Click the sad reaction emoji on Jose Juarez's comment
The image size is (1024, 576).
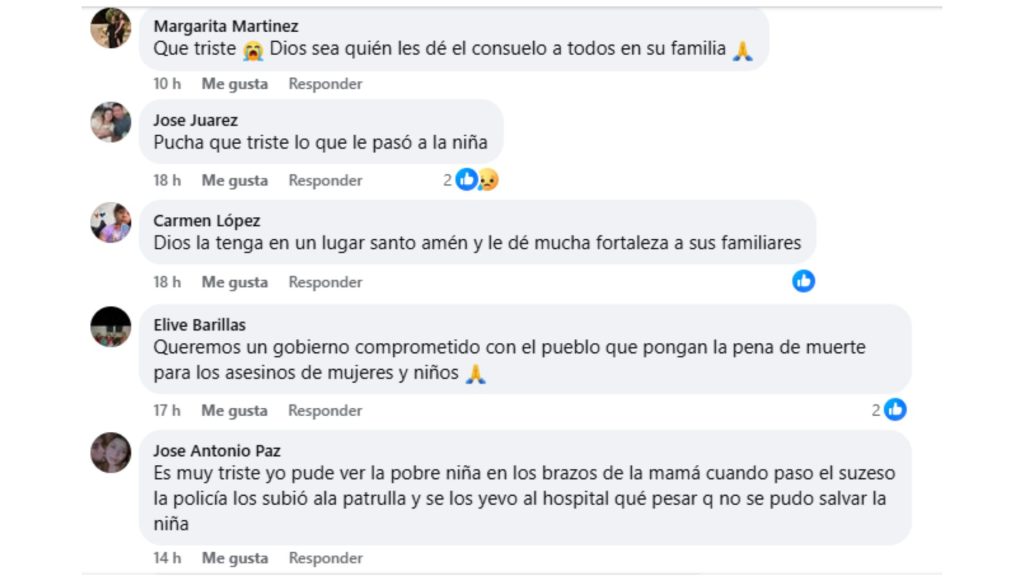[486, 179]
